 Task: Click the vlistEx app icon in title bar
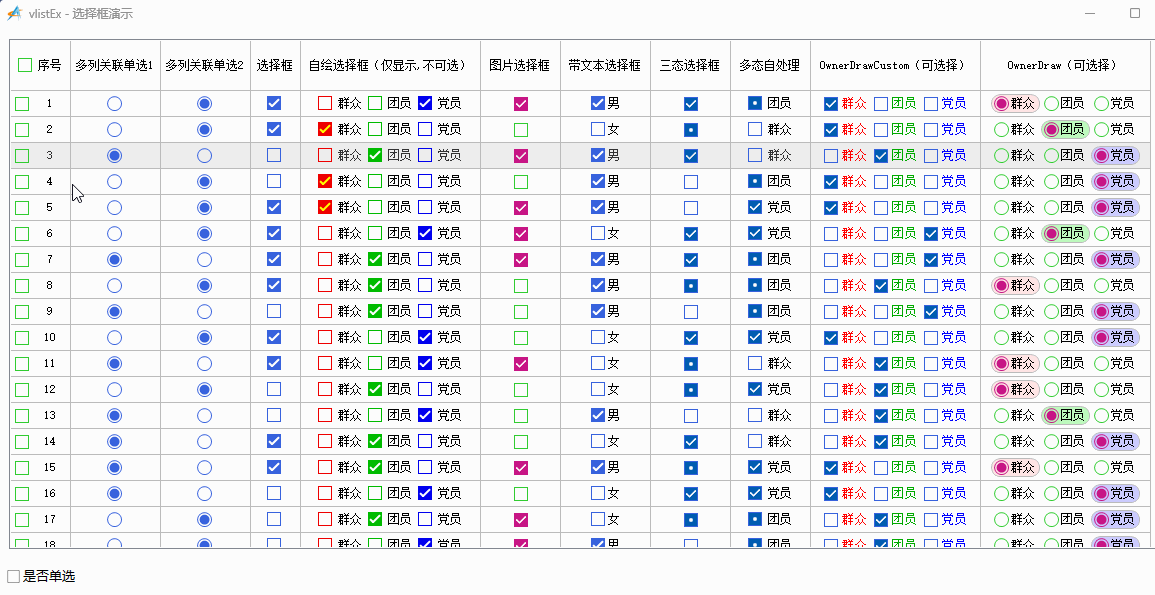coord(15,14)
